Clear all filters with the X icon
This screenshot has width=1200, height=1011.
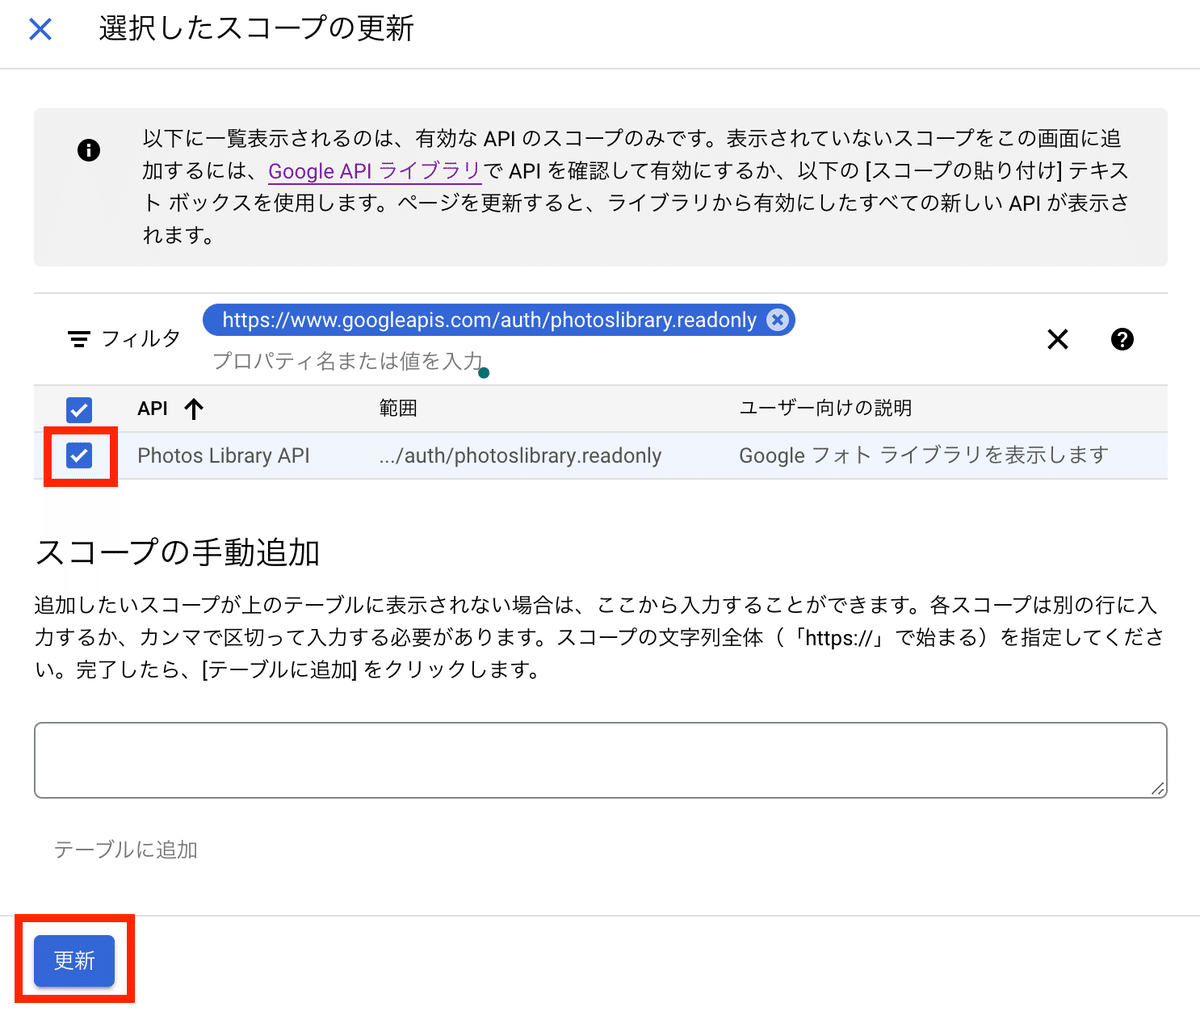[1057, 339]
